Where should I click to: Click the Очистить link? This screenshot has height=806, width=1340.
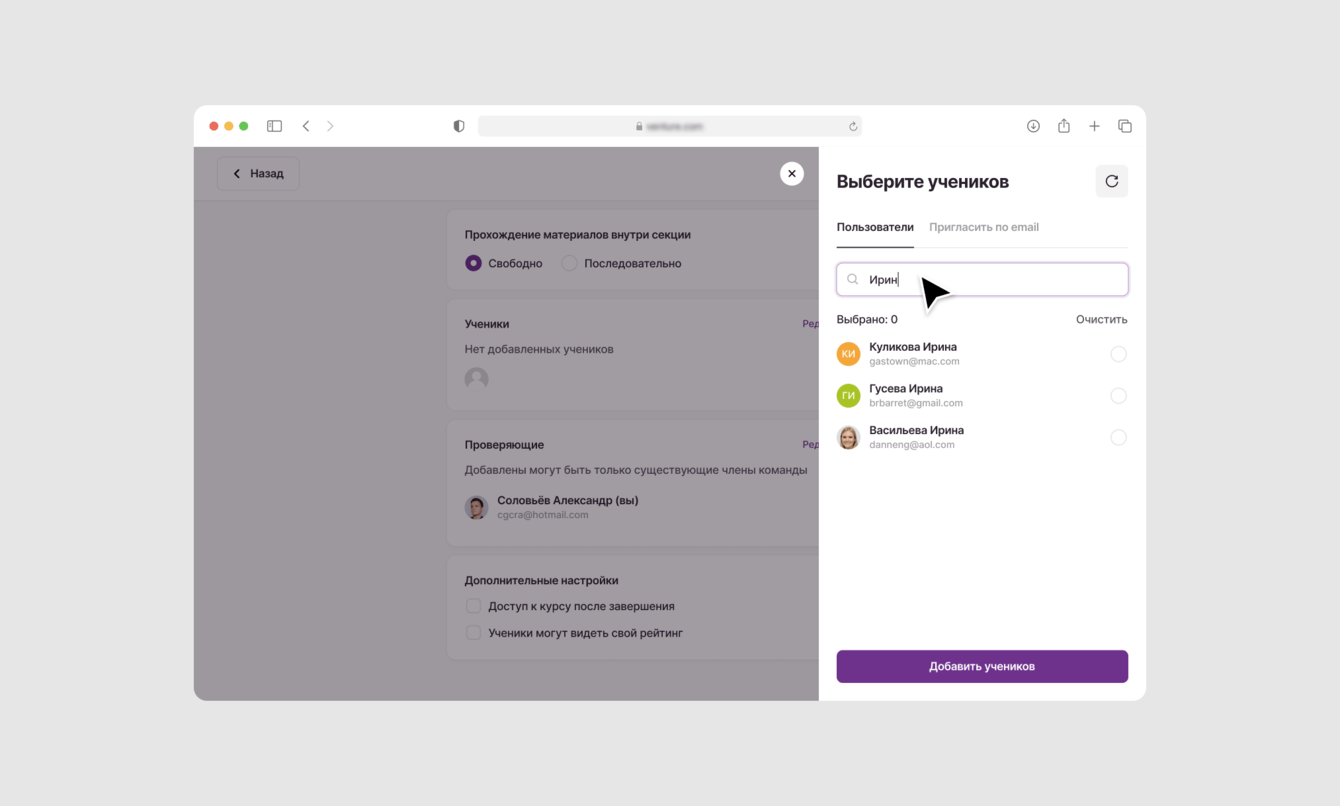(1102, 319)
